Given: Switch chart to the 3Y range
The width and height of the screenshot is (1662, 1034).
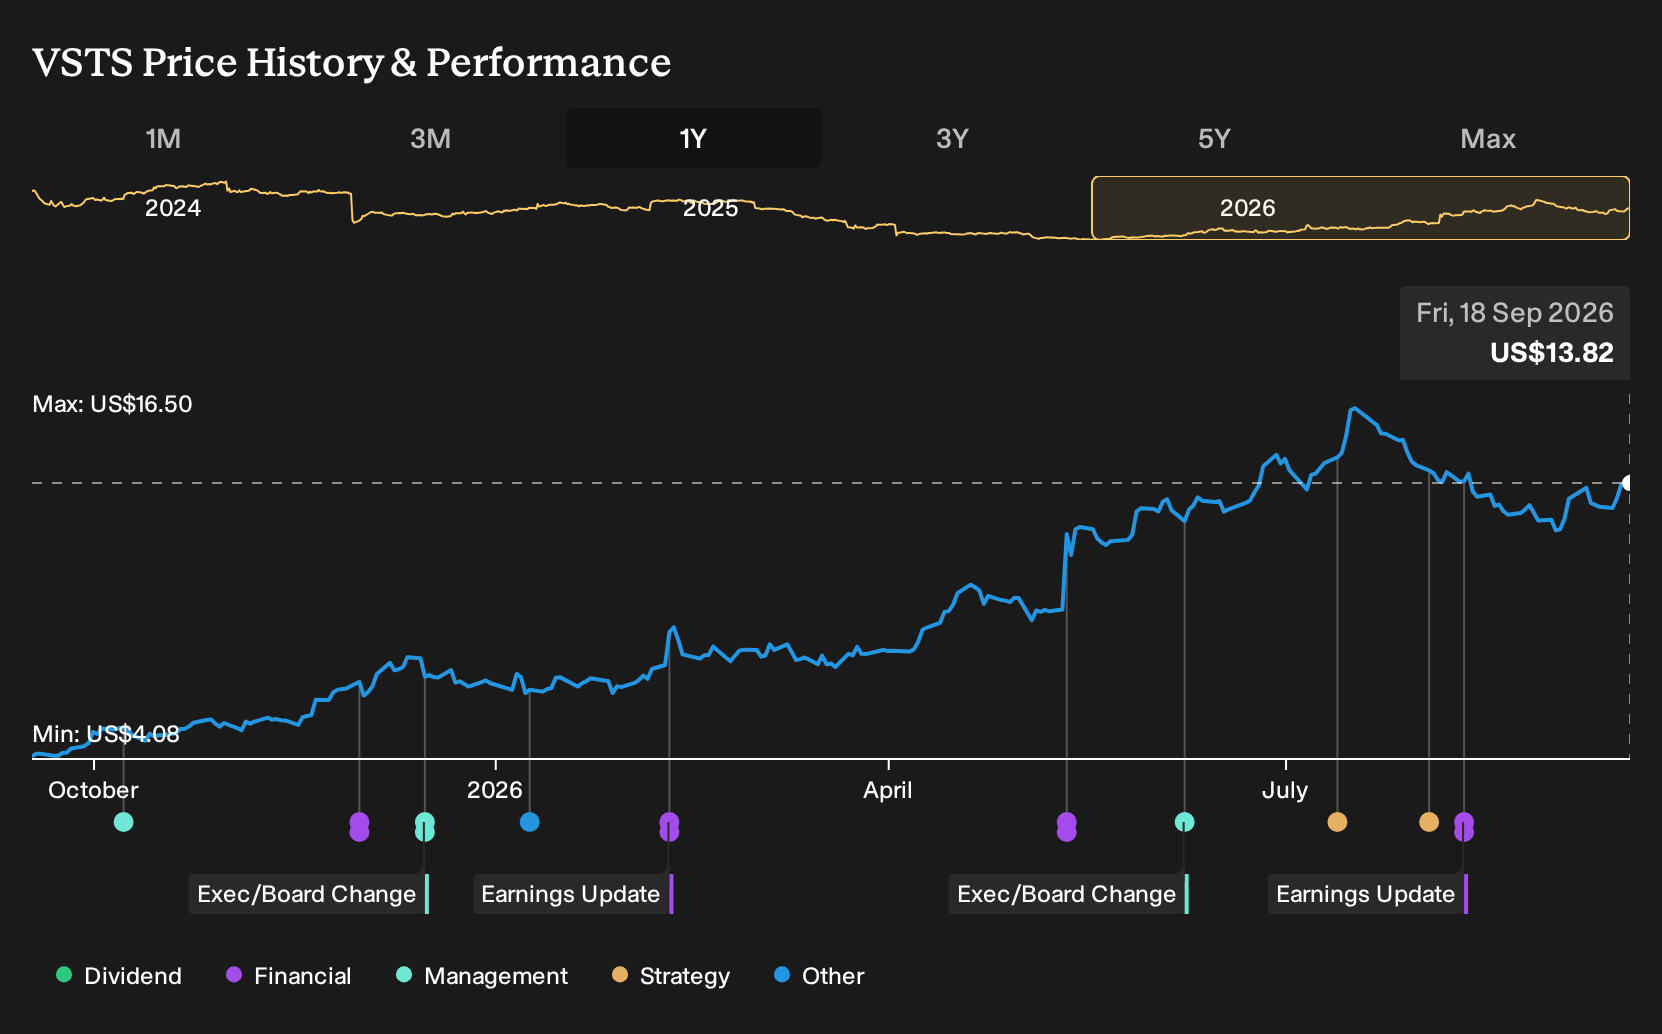Looking at the screenshot, I should pyautogui.click(x=952, y=138).
